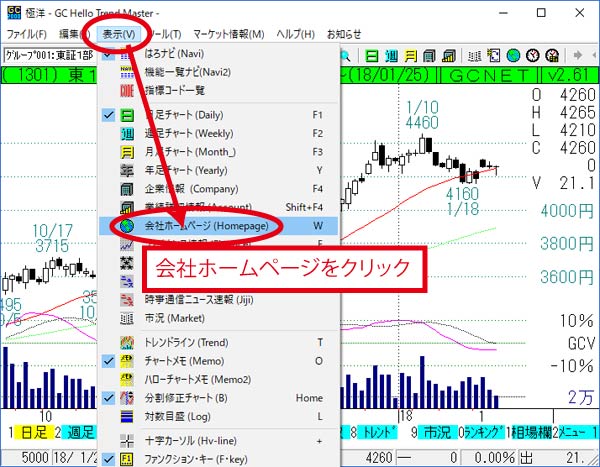Select 機能一覧ナビ (Navi2) menu entry

click(218, 72)
